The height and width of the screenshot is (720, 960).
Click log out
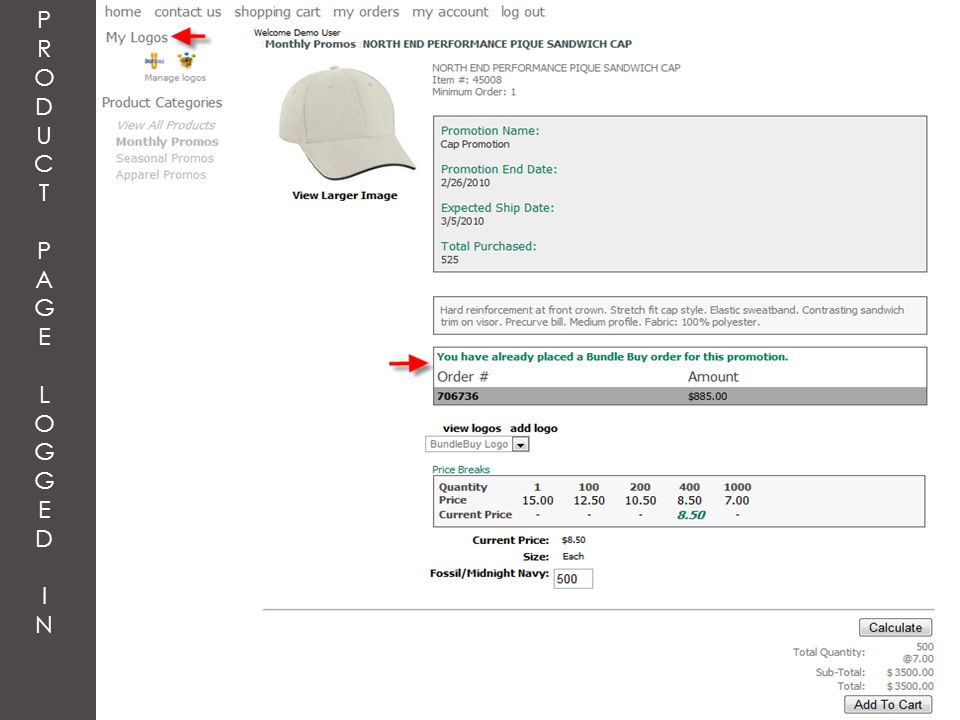click(x=522, y=12)
